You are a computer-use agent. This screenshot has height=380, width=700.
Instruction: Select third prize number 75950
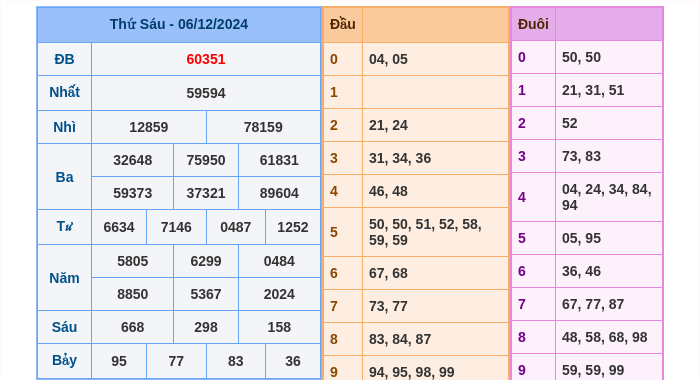point(206,160)
